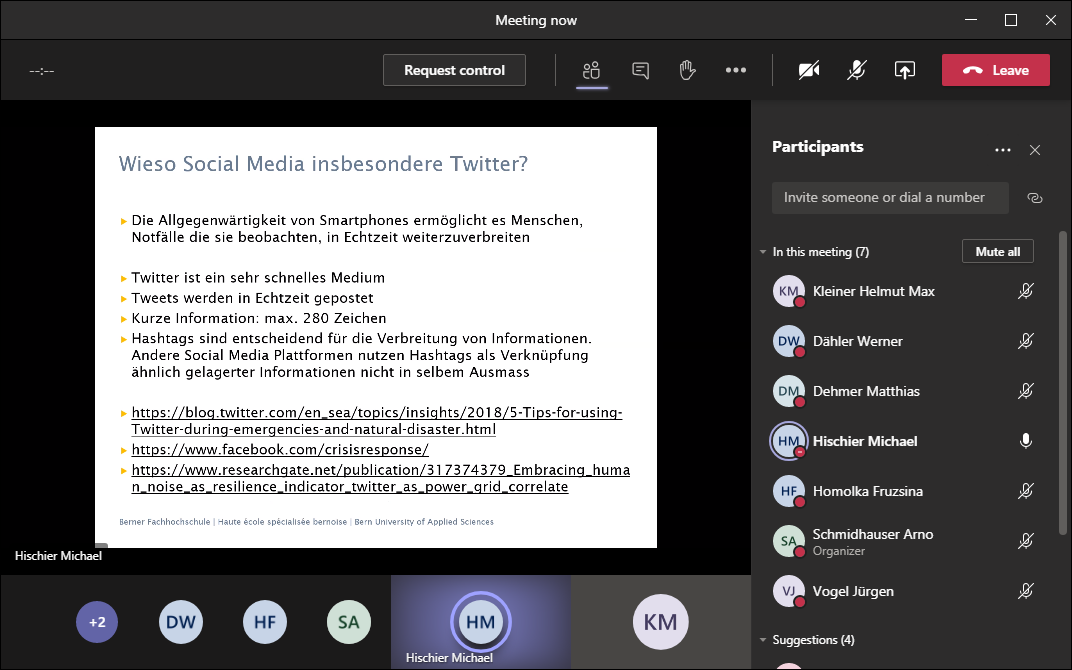The image size is (1072, 670).
Task: Click the share content icon
Action: (x=904, y=70)
